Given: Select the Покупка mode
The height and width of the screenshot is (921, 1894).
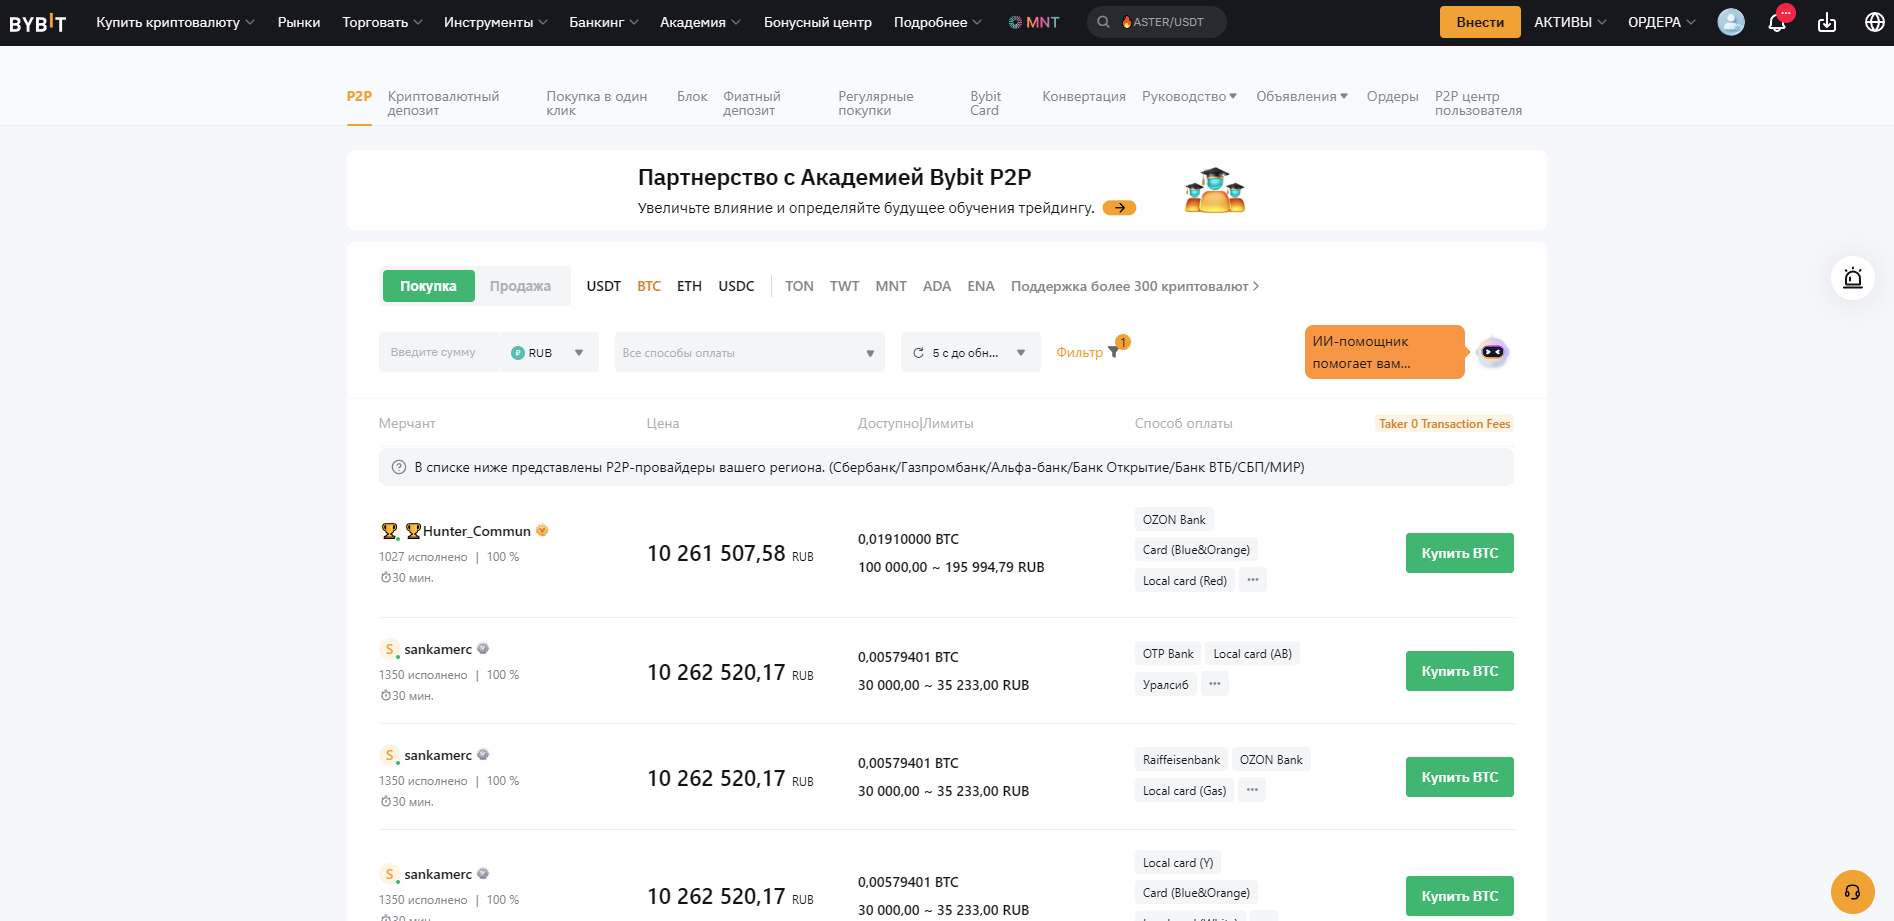Looking at the screenshot, I should (x=428, y=285).
